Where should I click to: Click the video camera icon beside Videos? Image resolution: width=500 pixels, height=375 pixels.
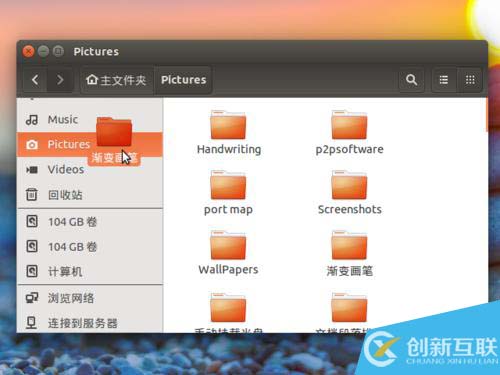click(x=32, y=170)
